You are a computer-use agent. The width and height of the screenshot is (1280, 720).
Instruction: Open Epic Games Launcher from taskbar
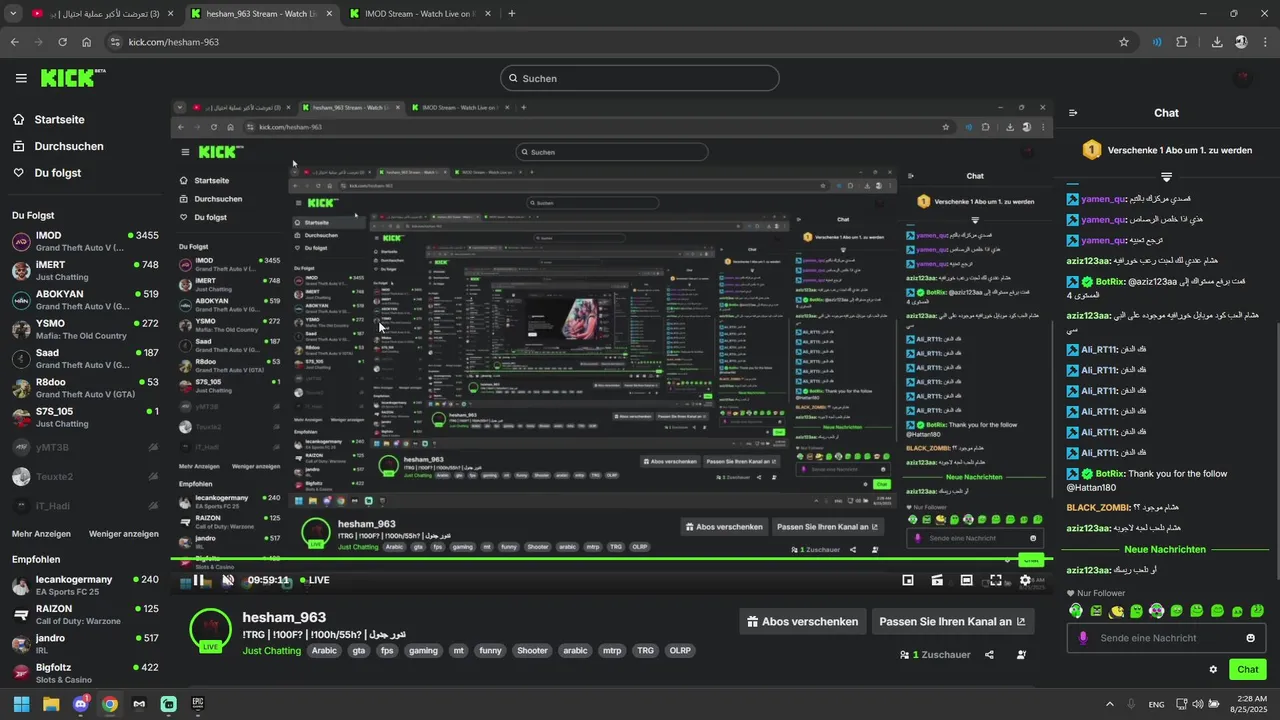(198, 704)
